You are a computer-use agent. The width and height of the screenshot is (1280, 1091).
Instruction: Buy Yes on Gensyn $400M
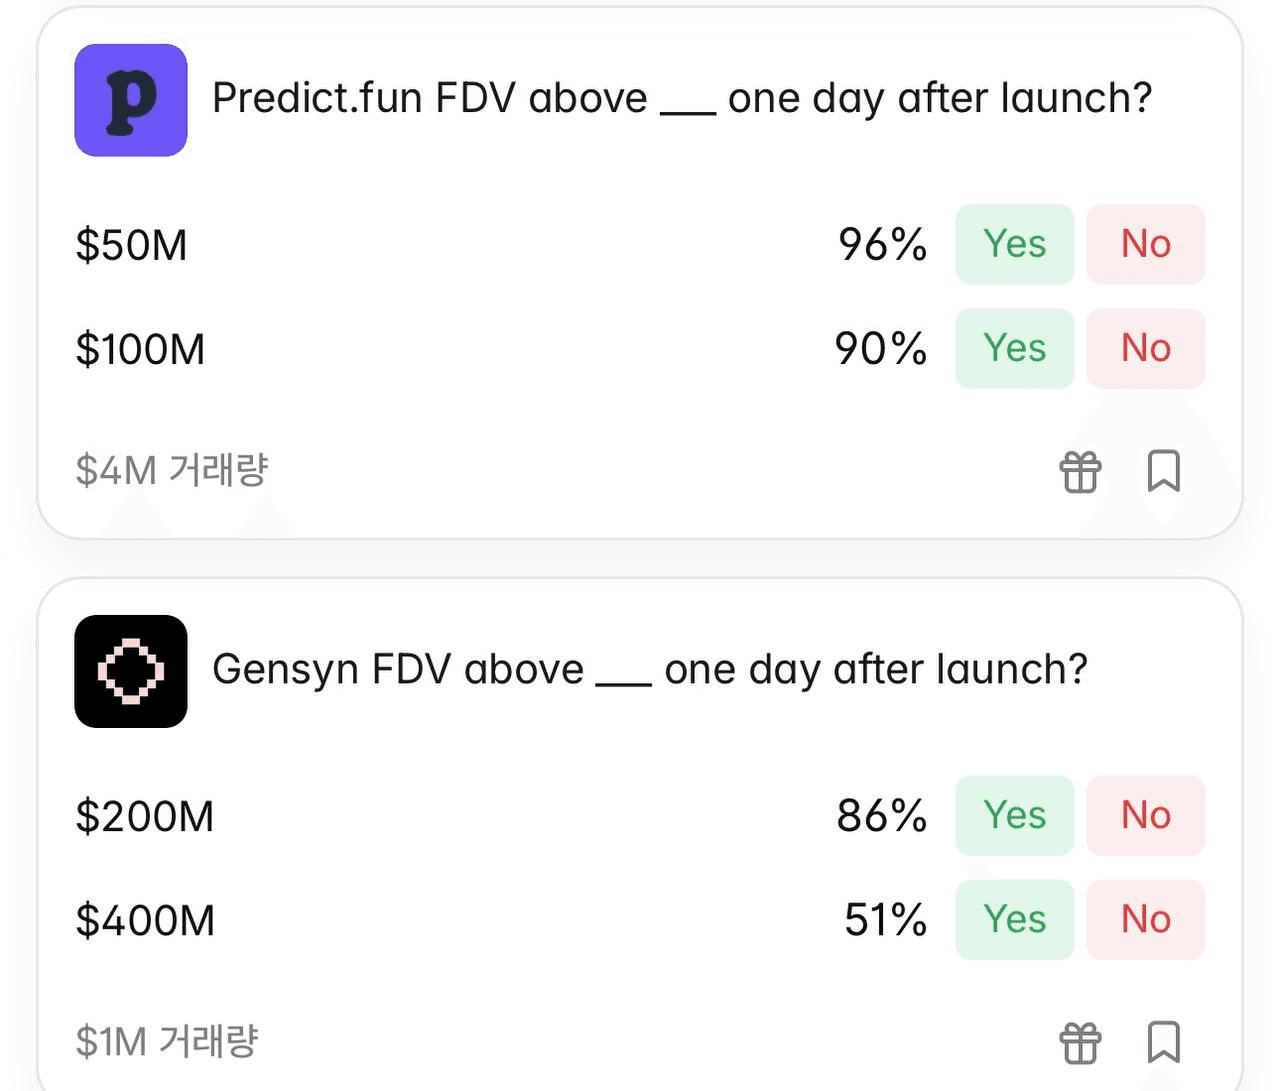click(1014, 920)
